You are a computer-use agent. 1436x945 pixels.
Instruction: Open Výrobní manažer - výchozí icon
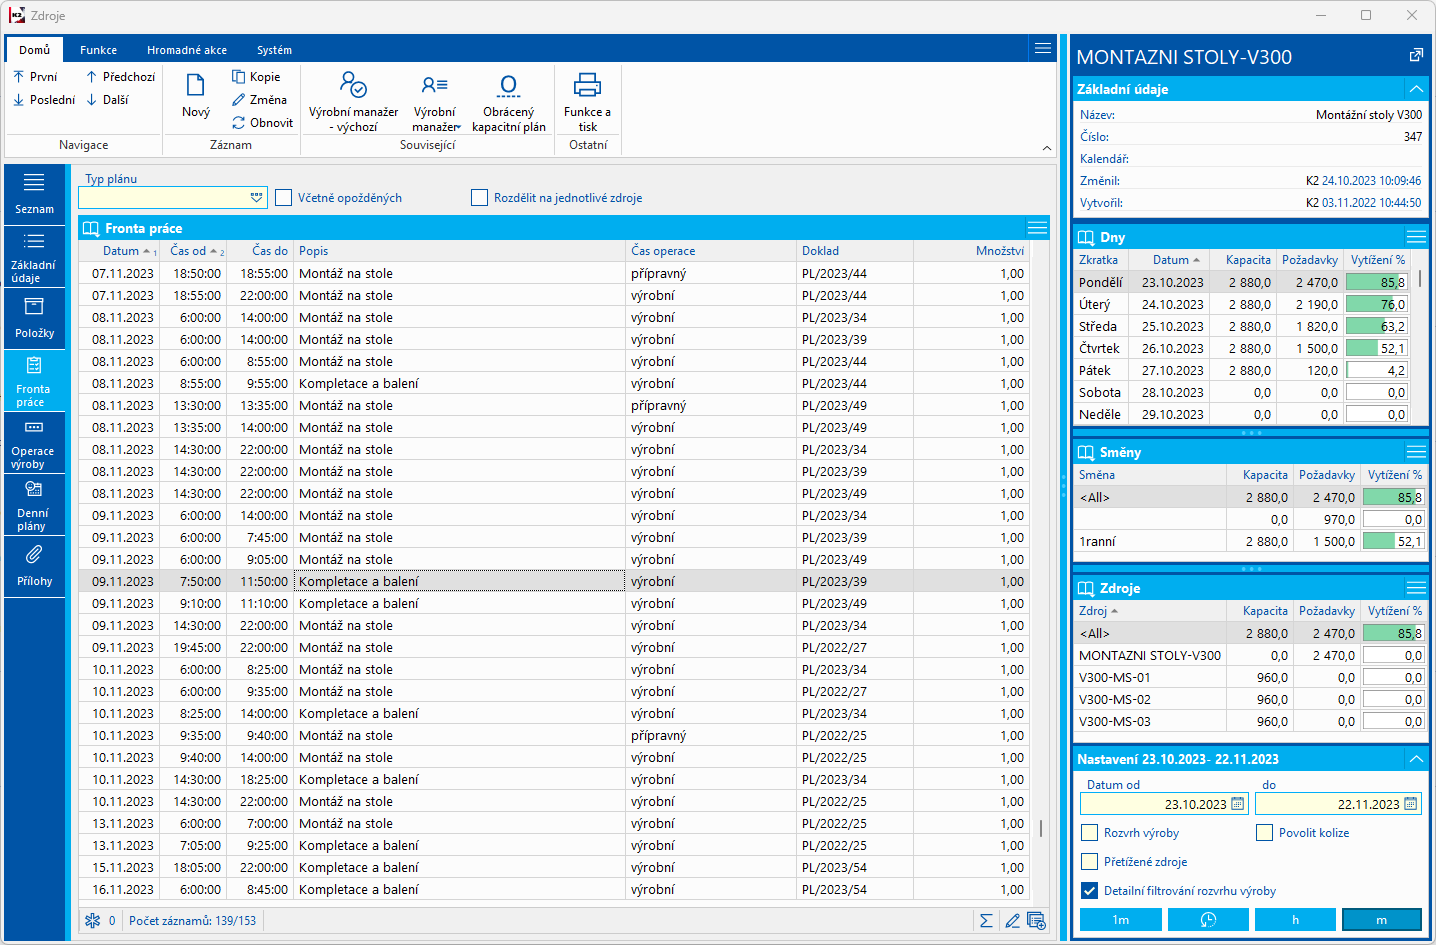(x=353, y=85)
